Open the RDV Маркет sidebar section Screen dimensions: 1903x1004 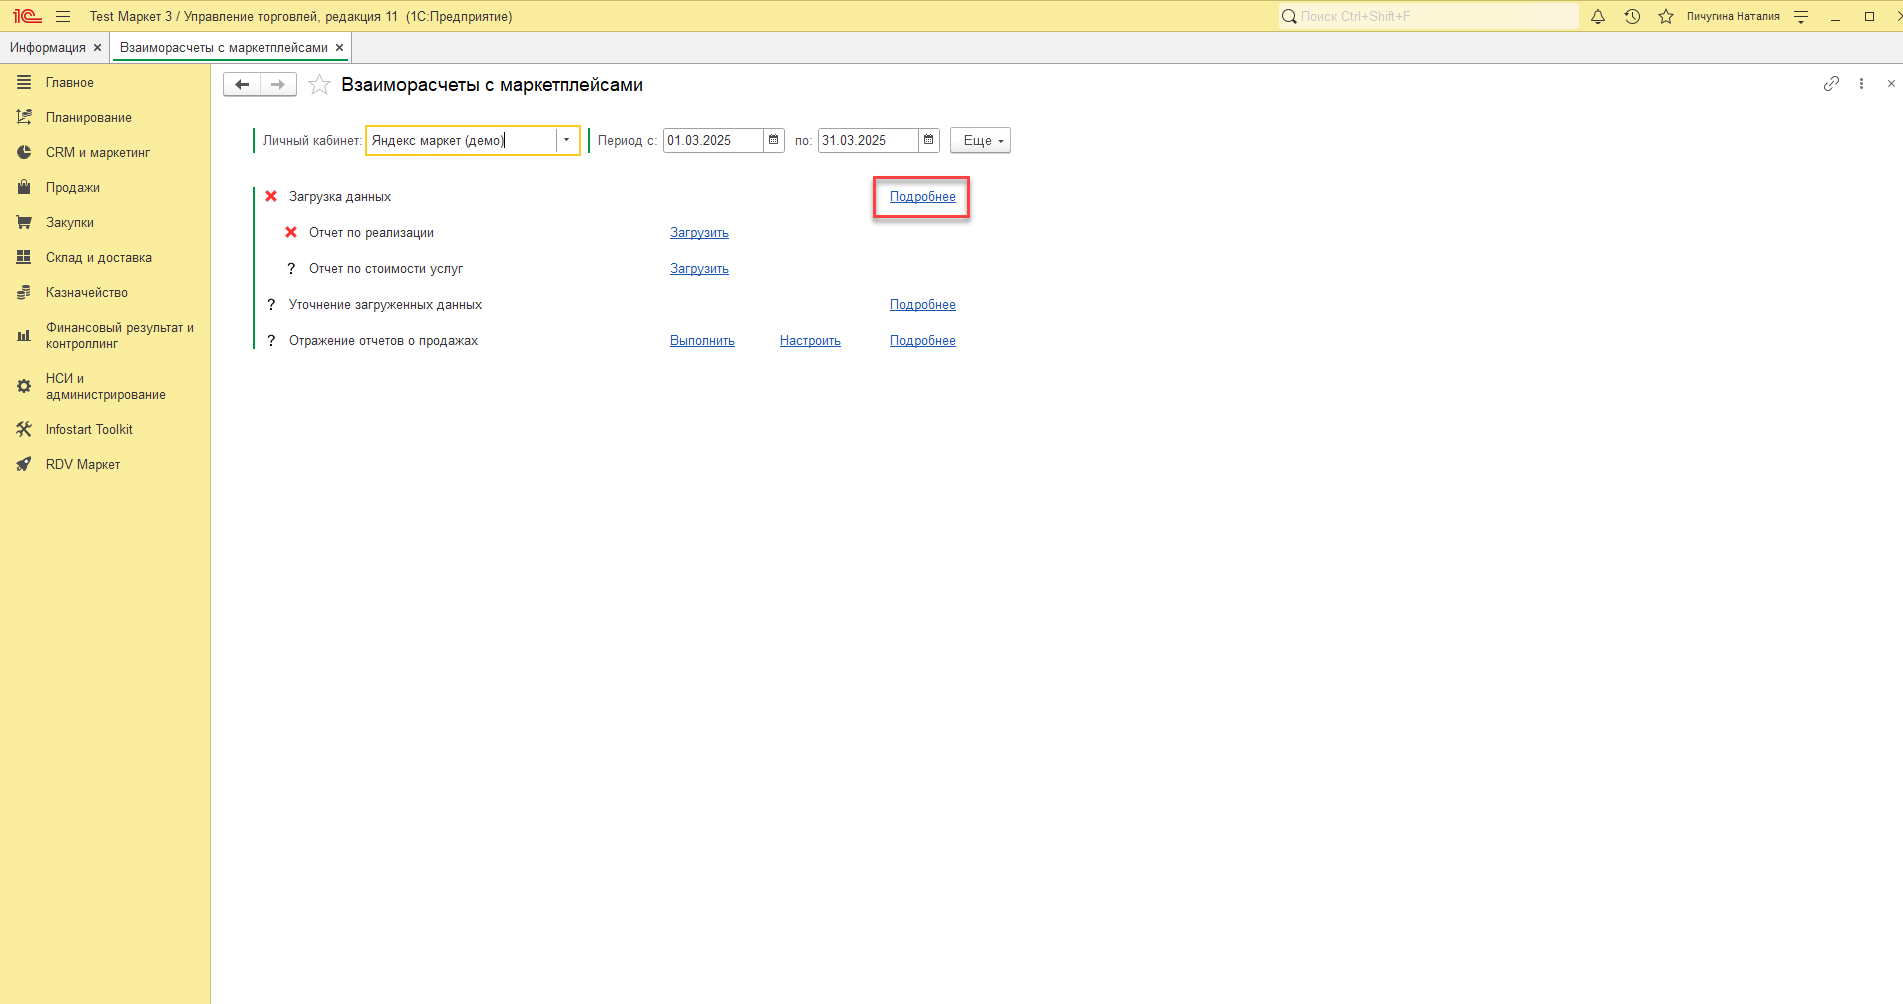point(82,464)
